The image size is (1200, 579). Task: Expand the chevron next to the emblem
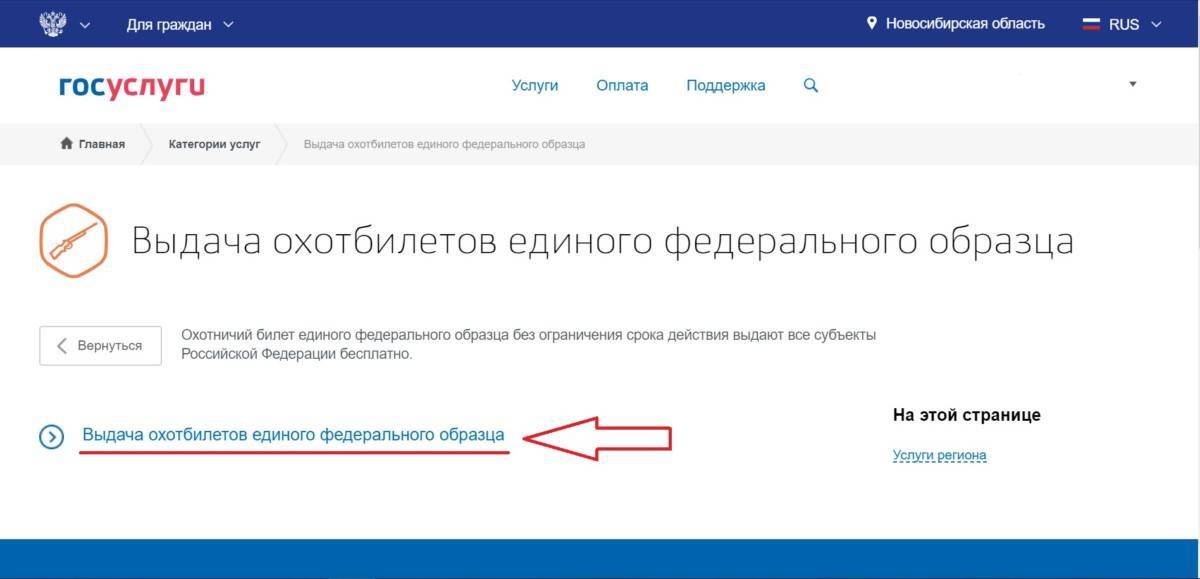tap(85, 25)
